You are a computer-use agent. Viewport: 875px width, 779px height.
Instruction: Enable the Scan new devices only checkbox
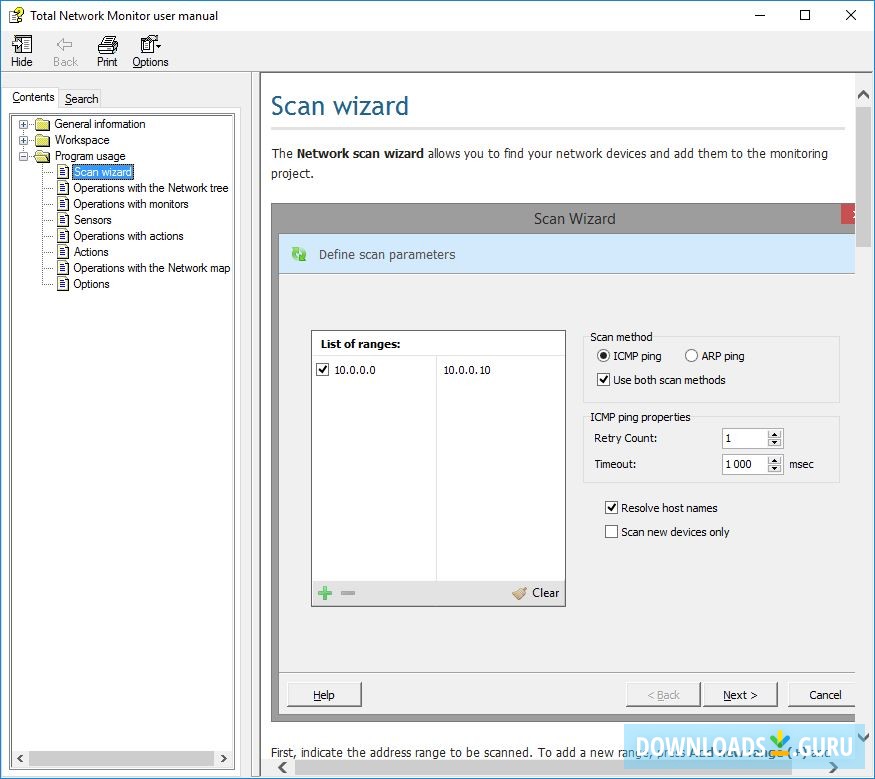(611, 531)
